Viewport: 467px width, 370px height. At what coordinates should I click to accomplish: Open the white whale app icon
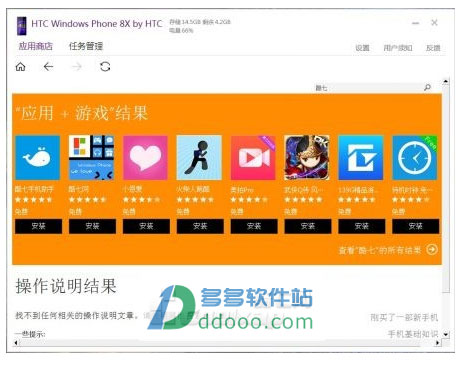[38, 157]
